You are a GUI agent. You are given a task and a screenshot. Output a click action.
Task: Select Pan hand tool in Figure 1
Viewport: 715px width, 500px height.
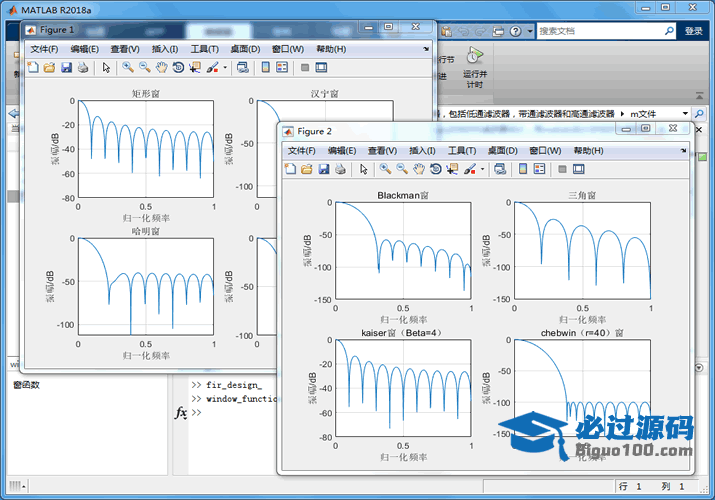(161, 67)
